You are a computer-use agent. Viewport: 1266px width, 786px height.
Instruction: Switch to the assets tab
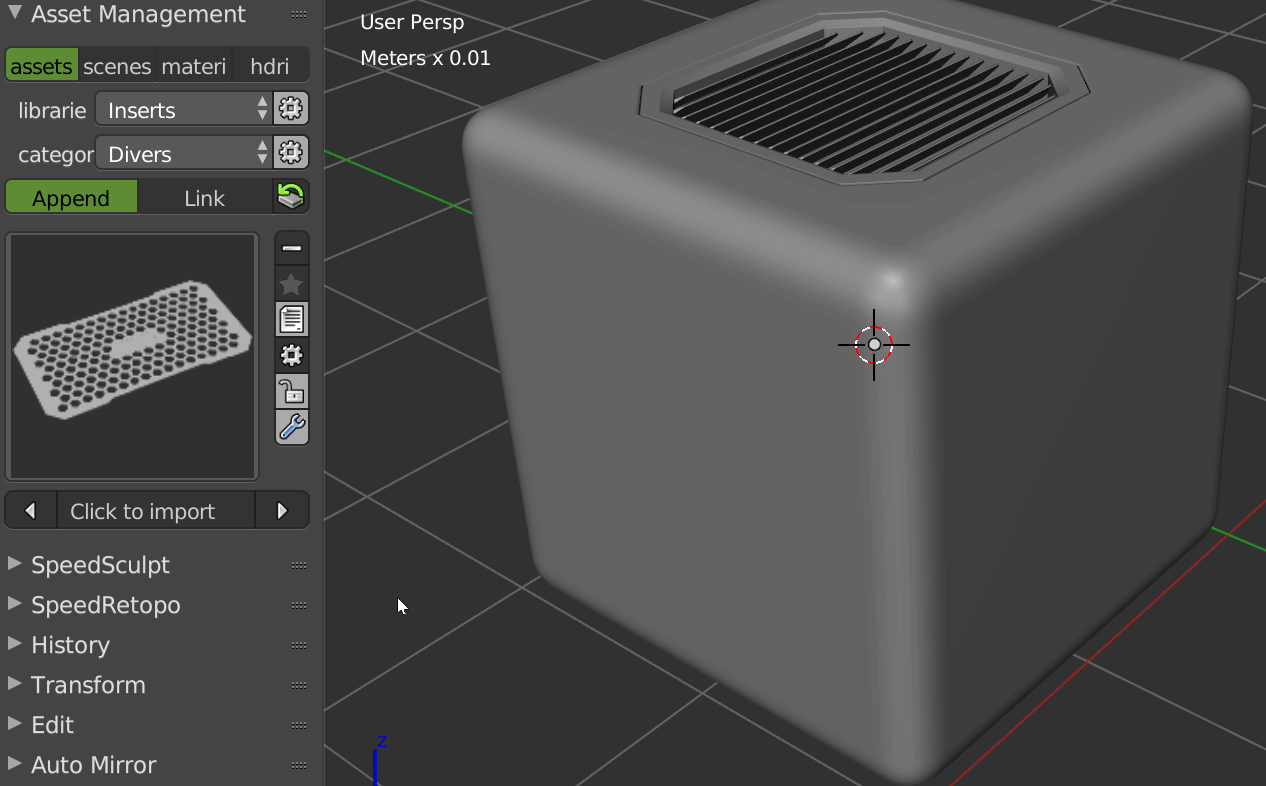point(42,65)
